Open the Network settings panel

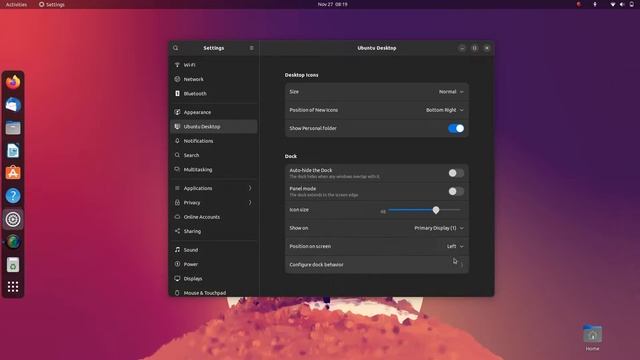click(x=213, y=79)
